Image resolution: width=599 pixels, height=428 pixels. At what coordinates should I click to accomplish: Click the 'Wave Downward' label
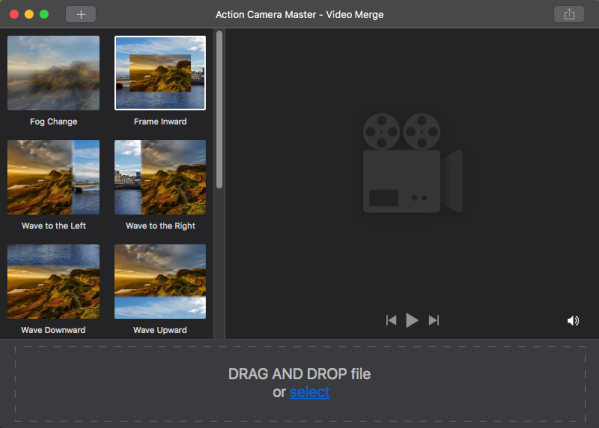coord(53,330)
